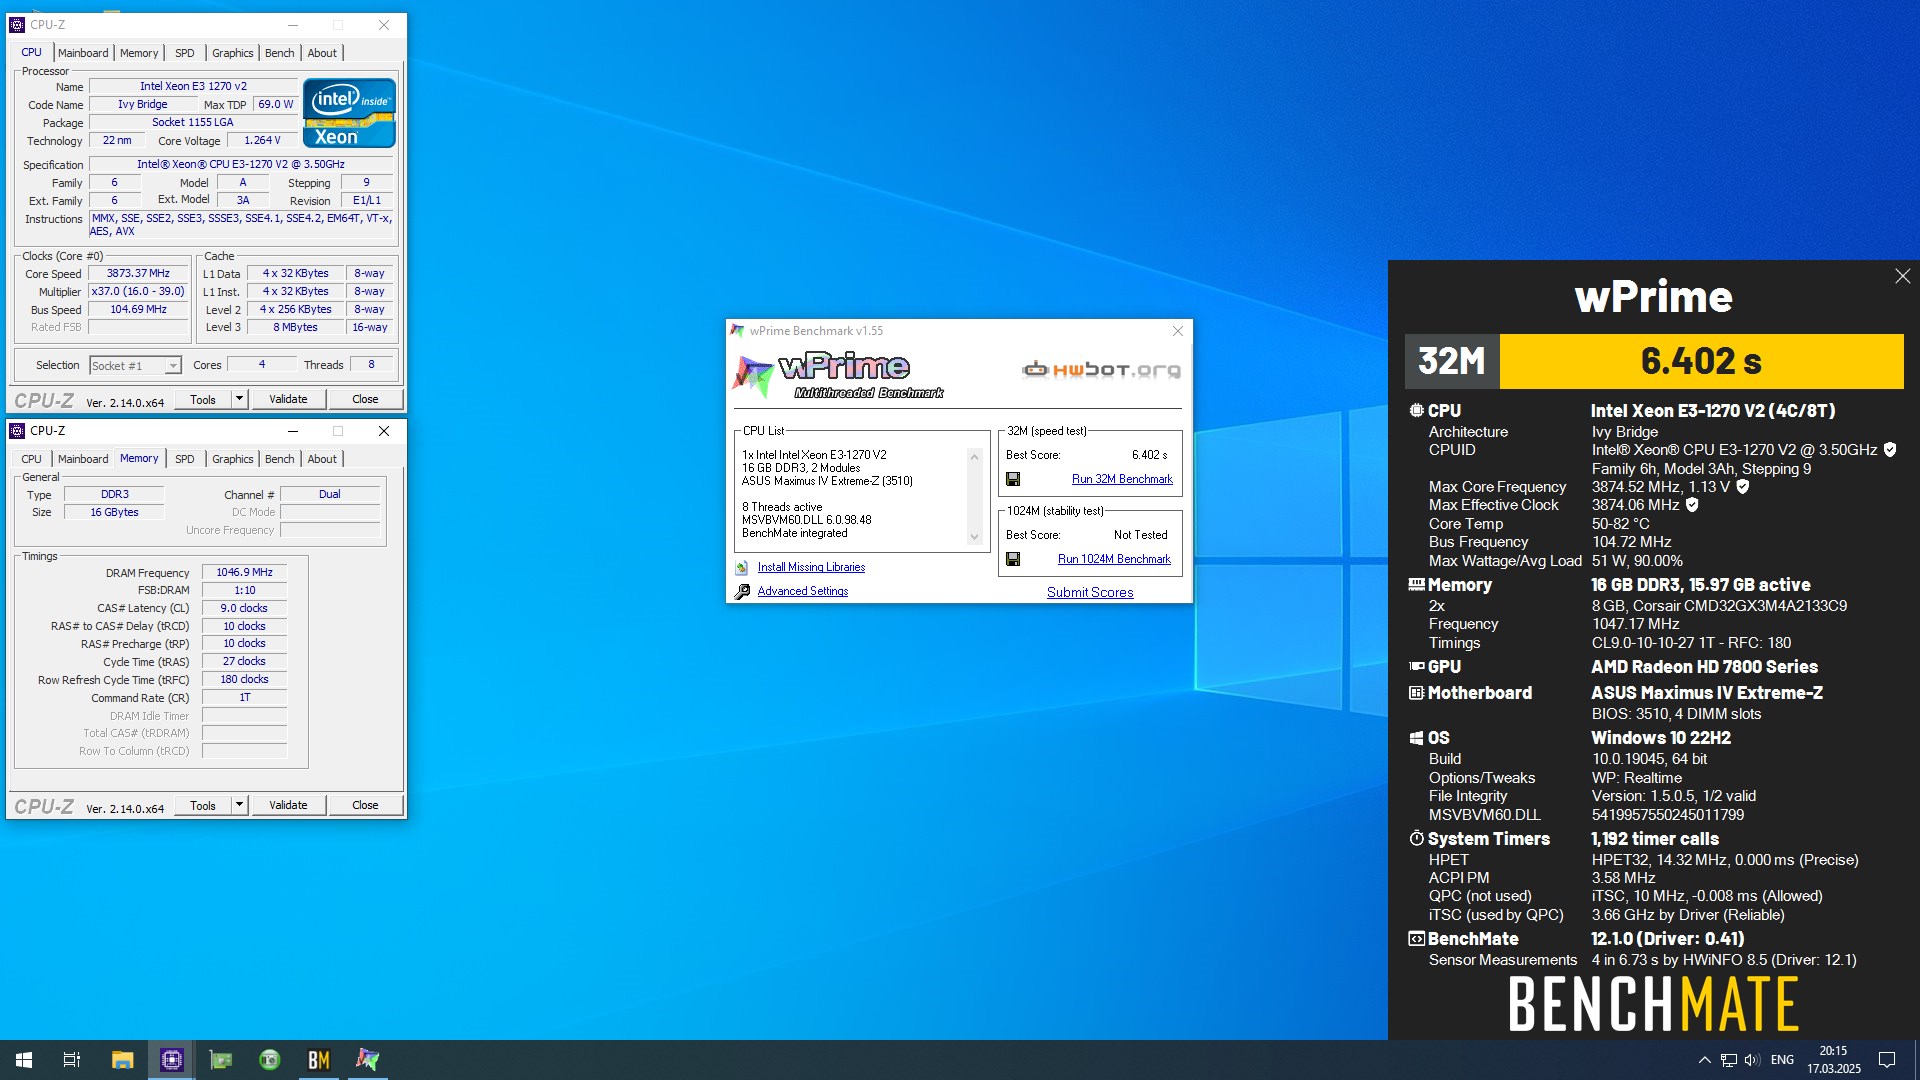The height and width of the screenshot is (1080, 1920).
Task: Click the Install Missing Libraries icon
Action: tap(742, 567)
